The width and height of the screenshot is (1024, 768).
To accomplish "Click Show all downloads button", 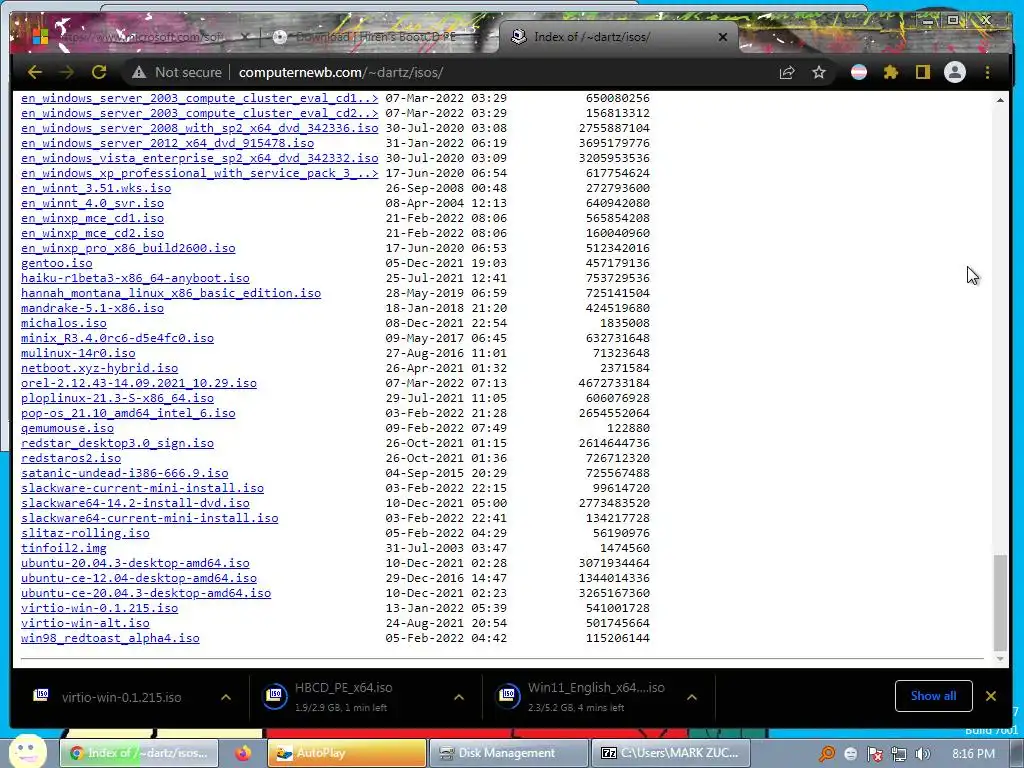I will click(x=933, y=696).
